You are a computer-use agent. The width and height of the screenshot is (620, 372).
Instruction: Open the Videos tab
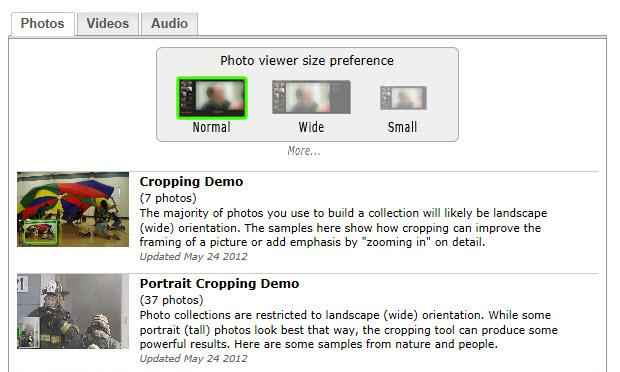pos(108,24)
